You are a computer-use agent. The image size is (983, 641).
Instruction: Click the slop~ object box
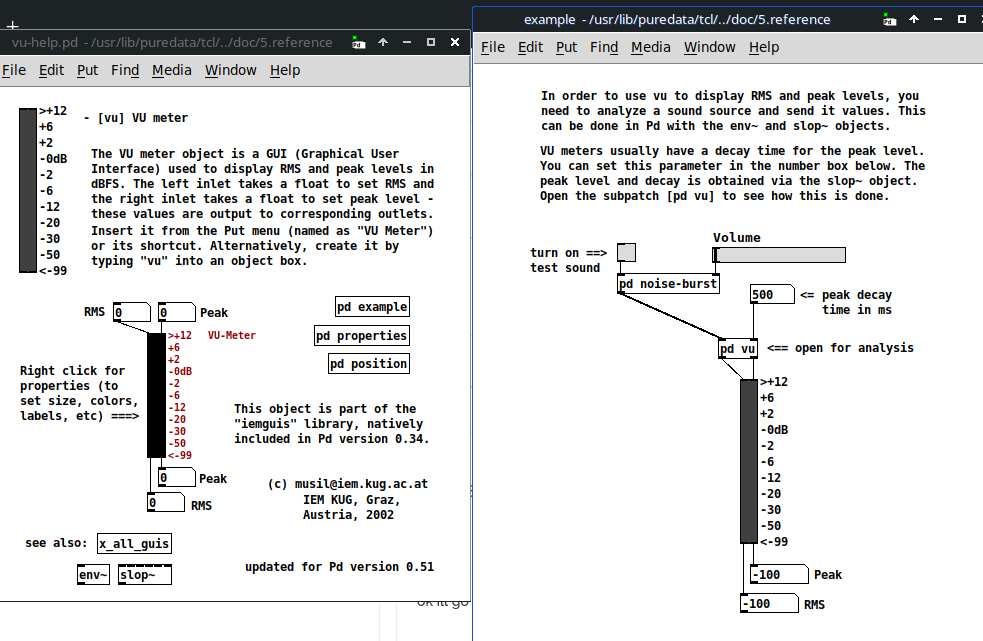(x=145, y=575)
